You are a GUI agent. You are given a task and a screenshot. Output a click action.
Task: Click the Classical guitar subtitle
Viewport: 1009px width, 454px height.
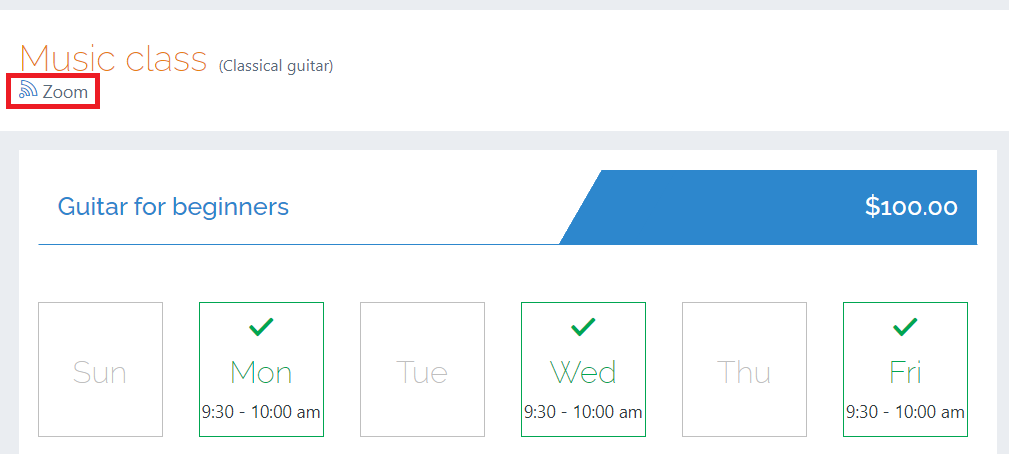tap(276, 66)
